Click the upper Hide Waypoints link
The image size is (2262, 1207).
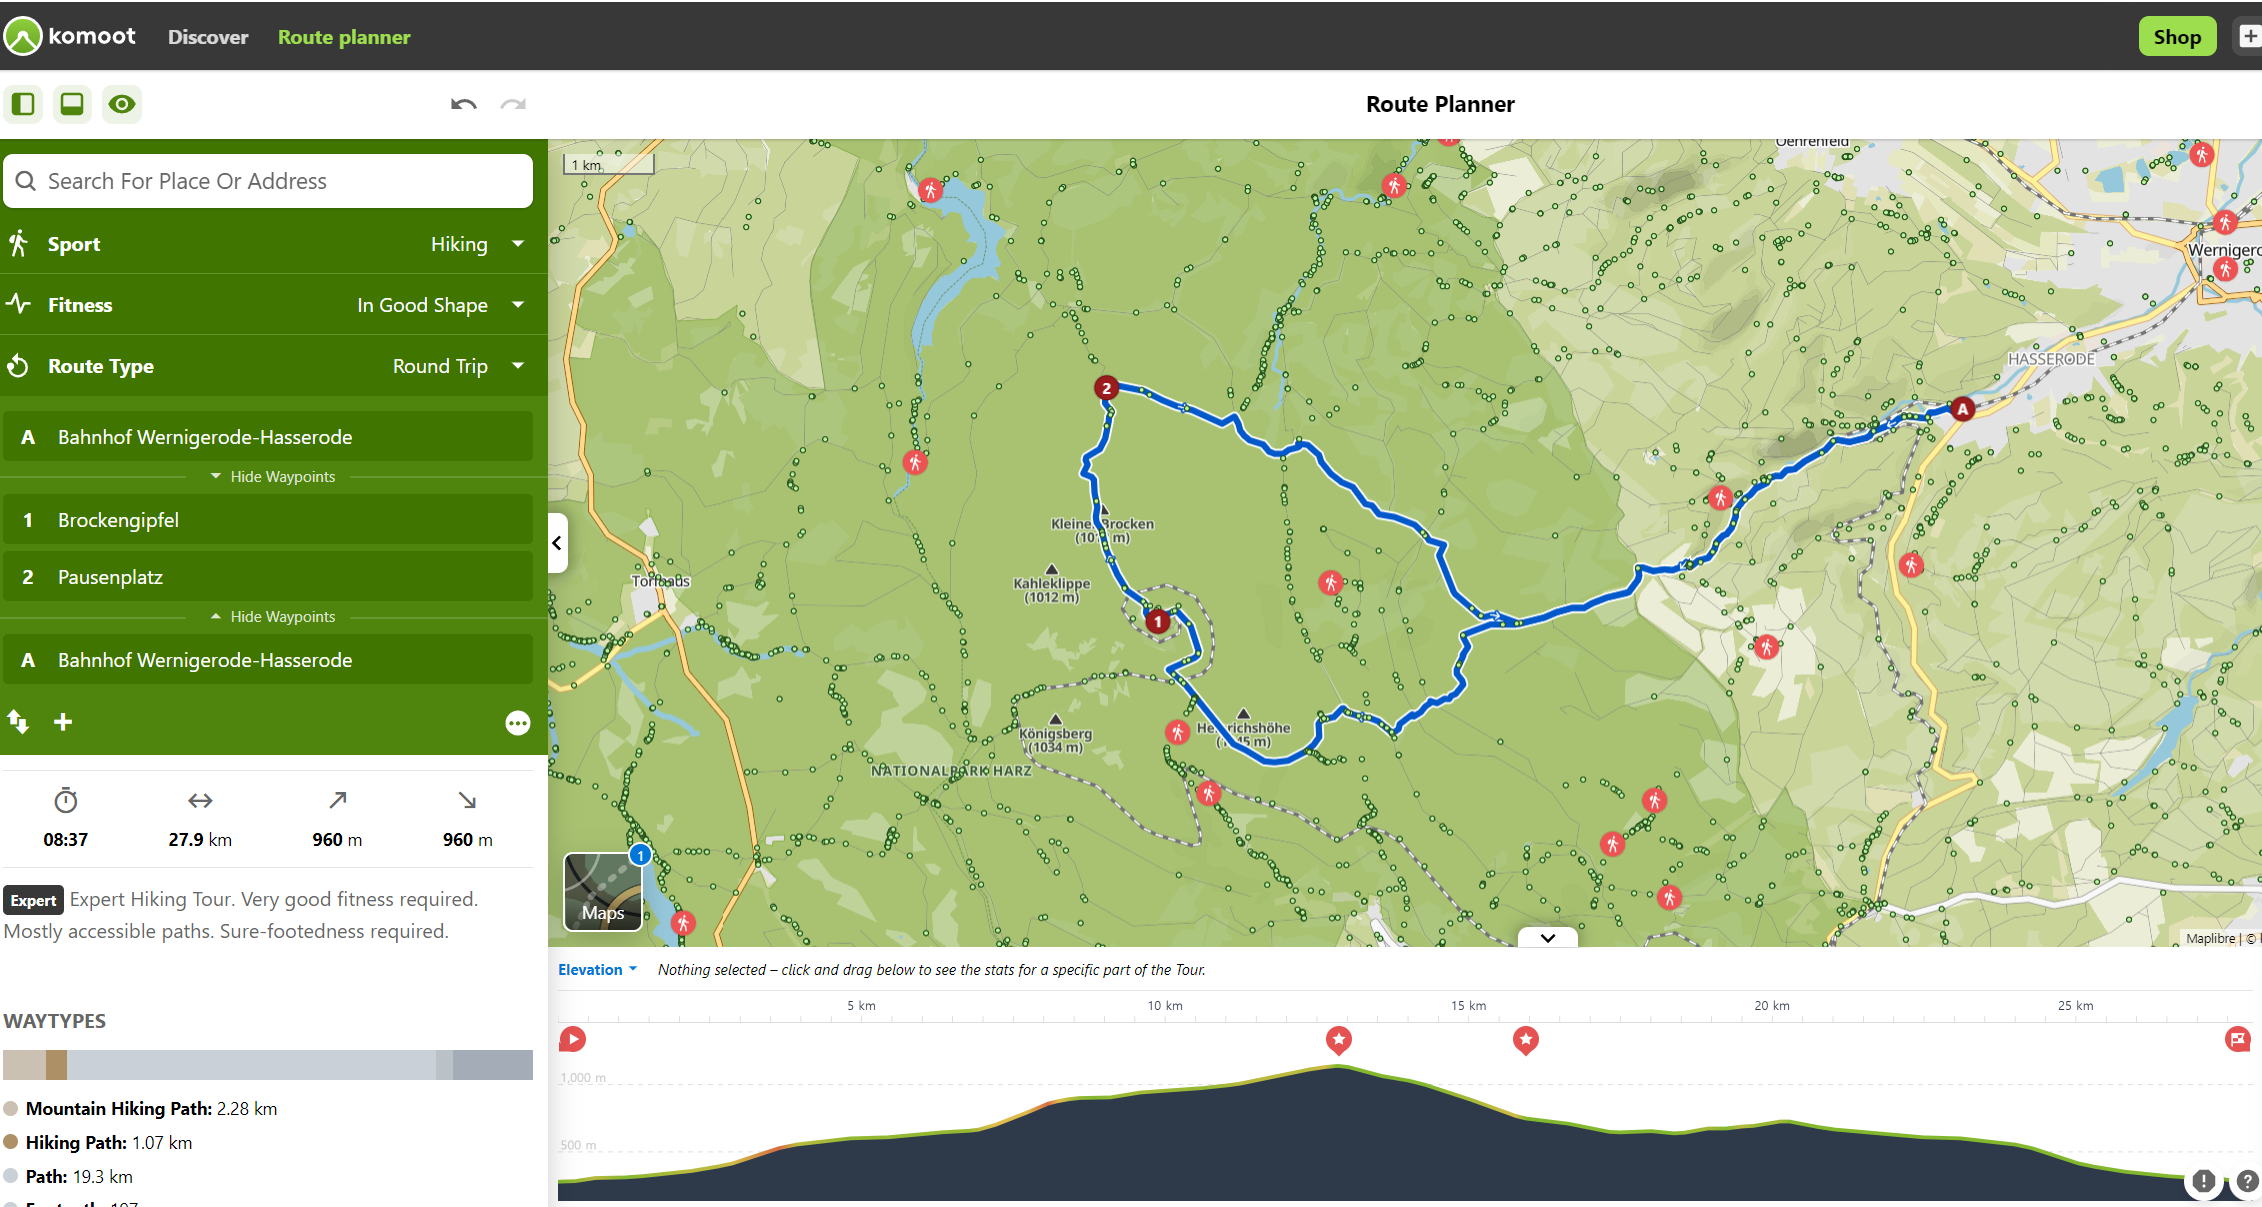click(274, 477)
